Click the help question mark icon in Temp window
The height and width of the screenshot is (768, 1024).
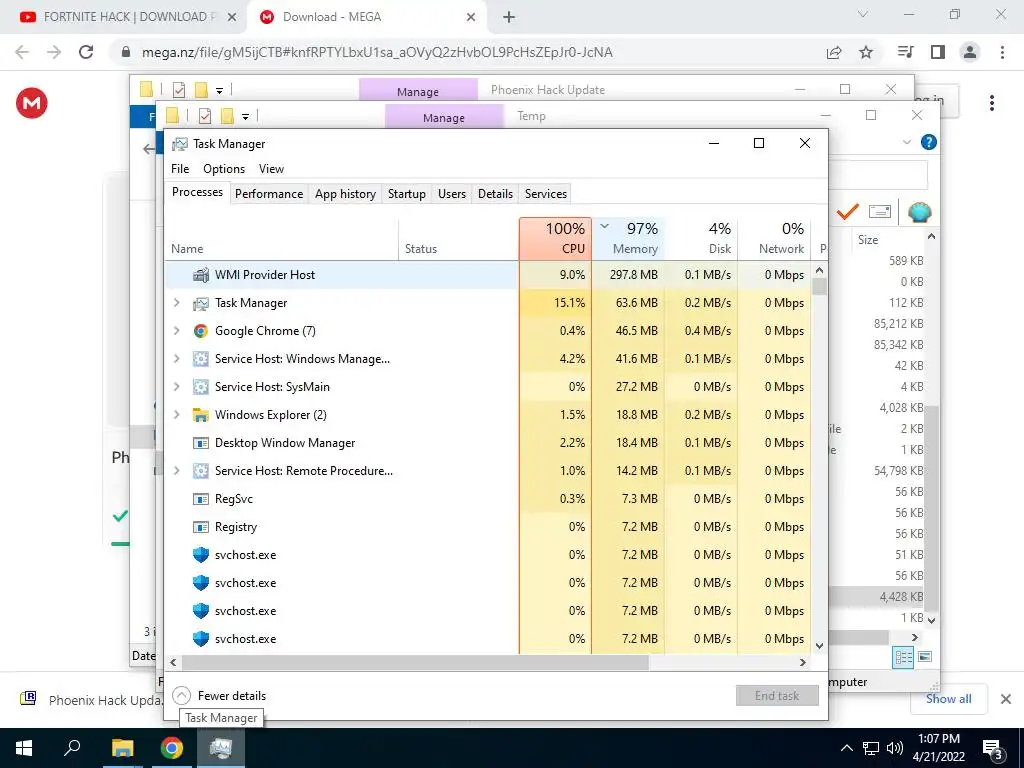(x=928, y=142)
